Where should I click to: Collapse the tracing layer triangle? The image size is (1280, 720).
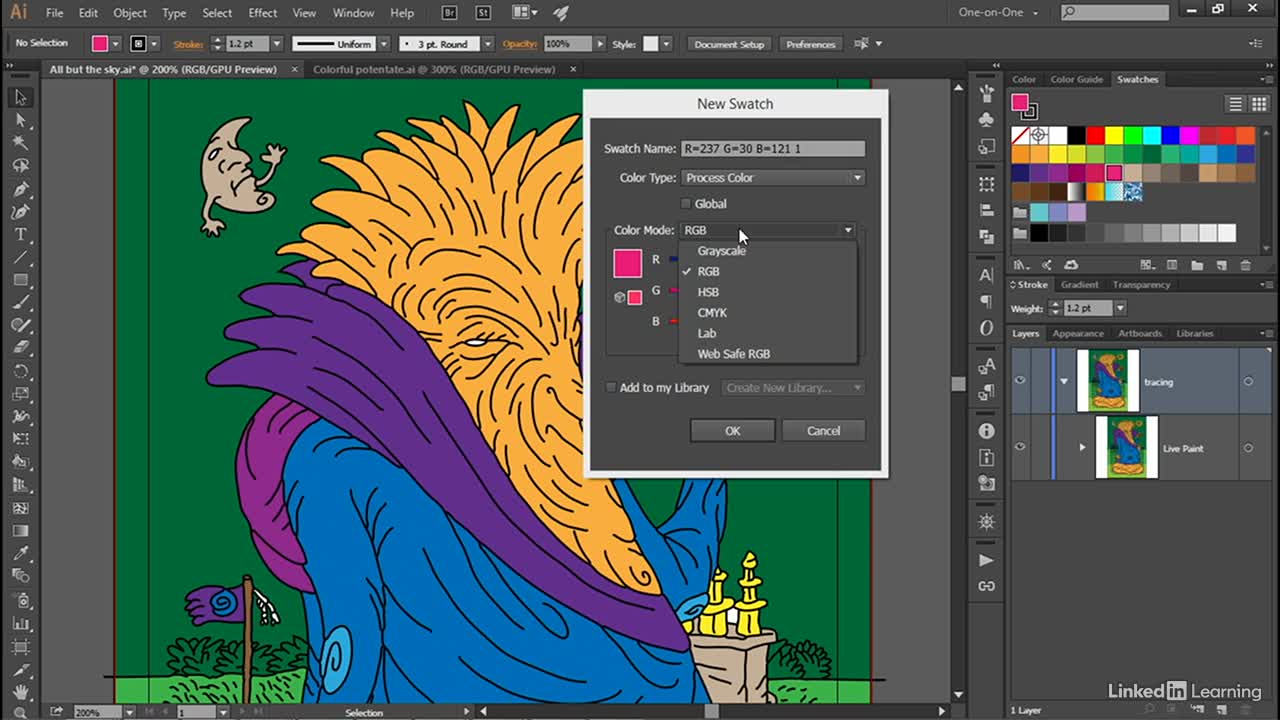(1064, 382)
